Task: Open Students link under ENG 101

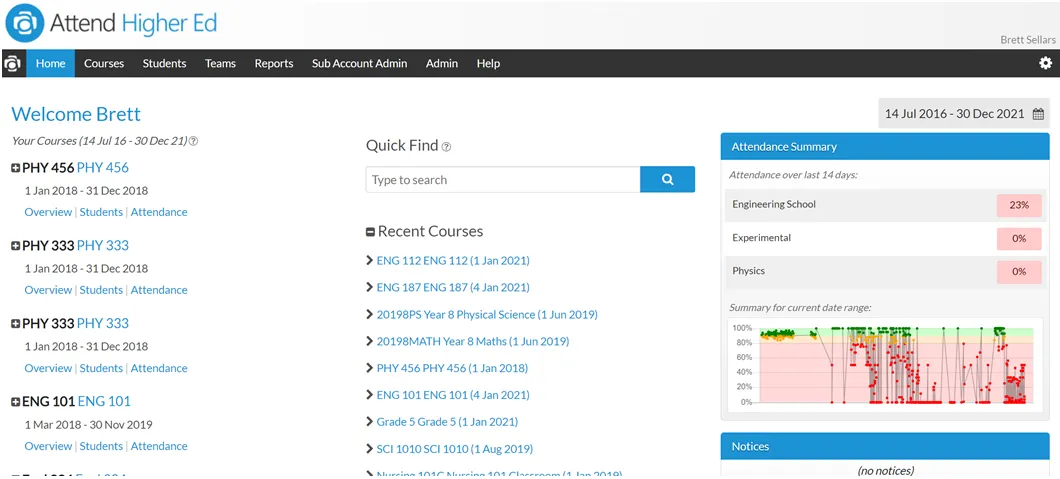Action: 101,446
